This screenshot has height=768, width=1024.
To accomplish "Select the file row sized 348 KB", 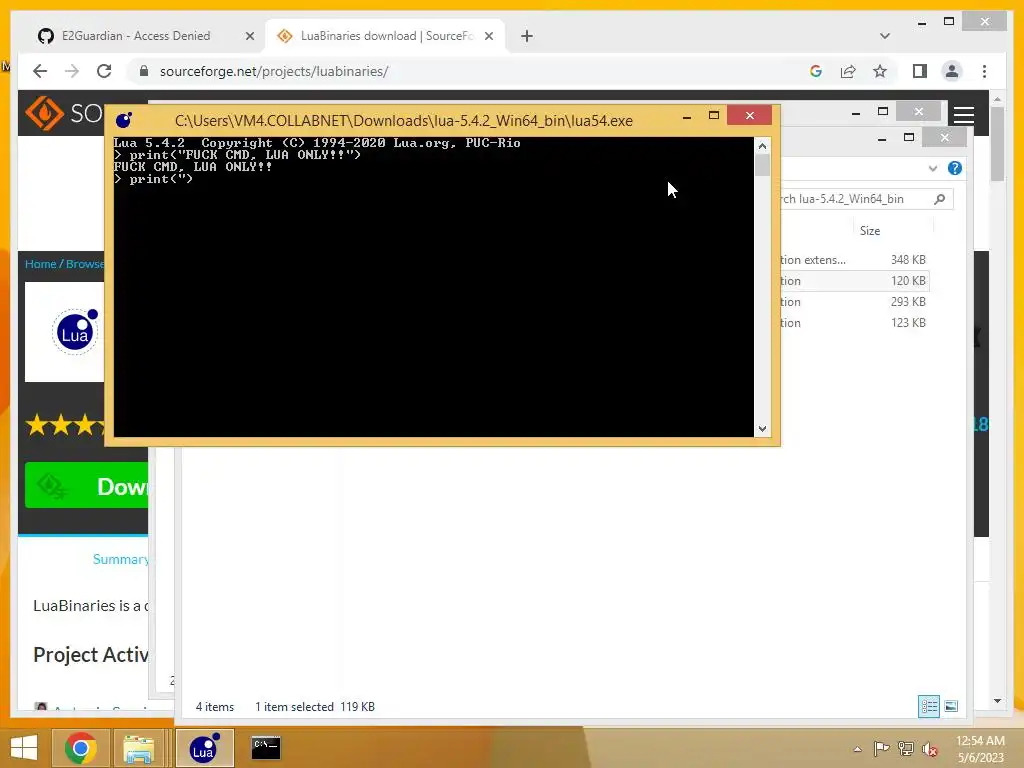I will coord(854,260).
